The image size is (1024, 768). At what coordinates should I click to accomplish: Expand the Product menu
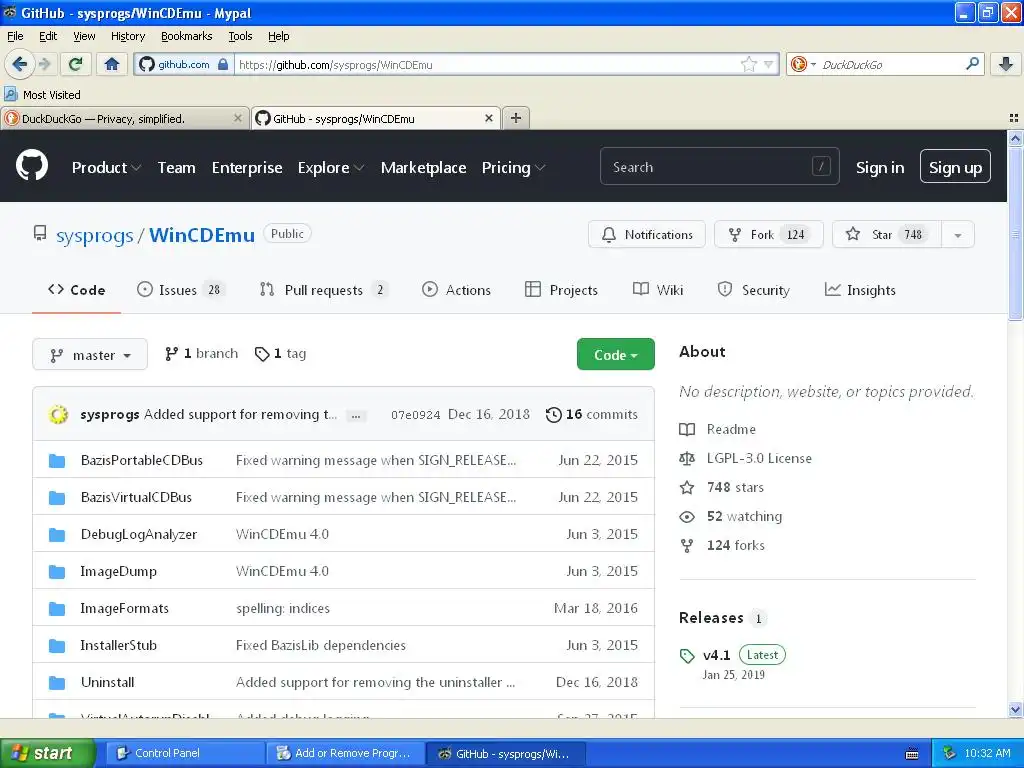click(x=106, y=168)
